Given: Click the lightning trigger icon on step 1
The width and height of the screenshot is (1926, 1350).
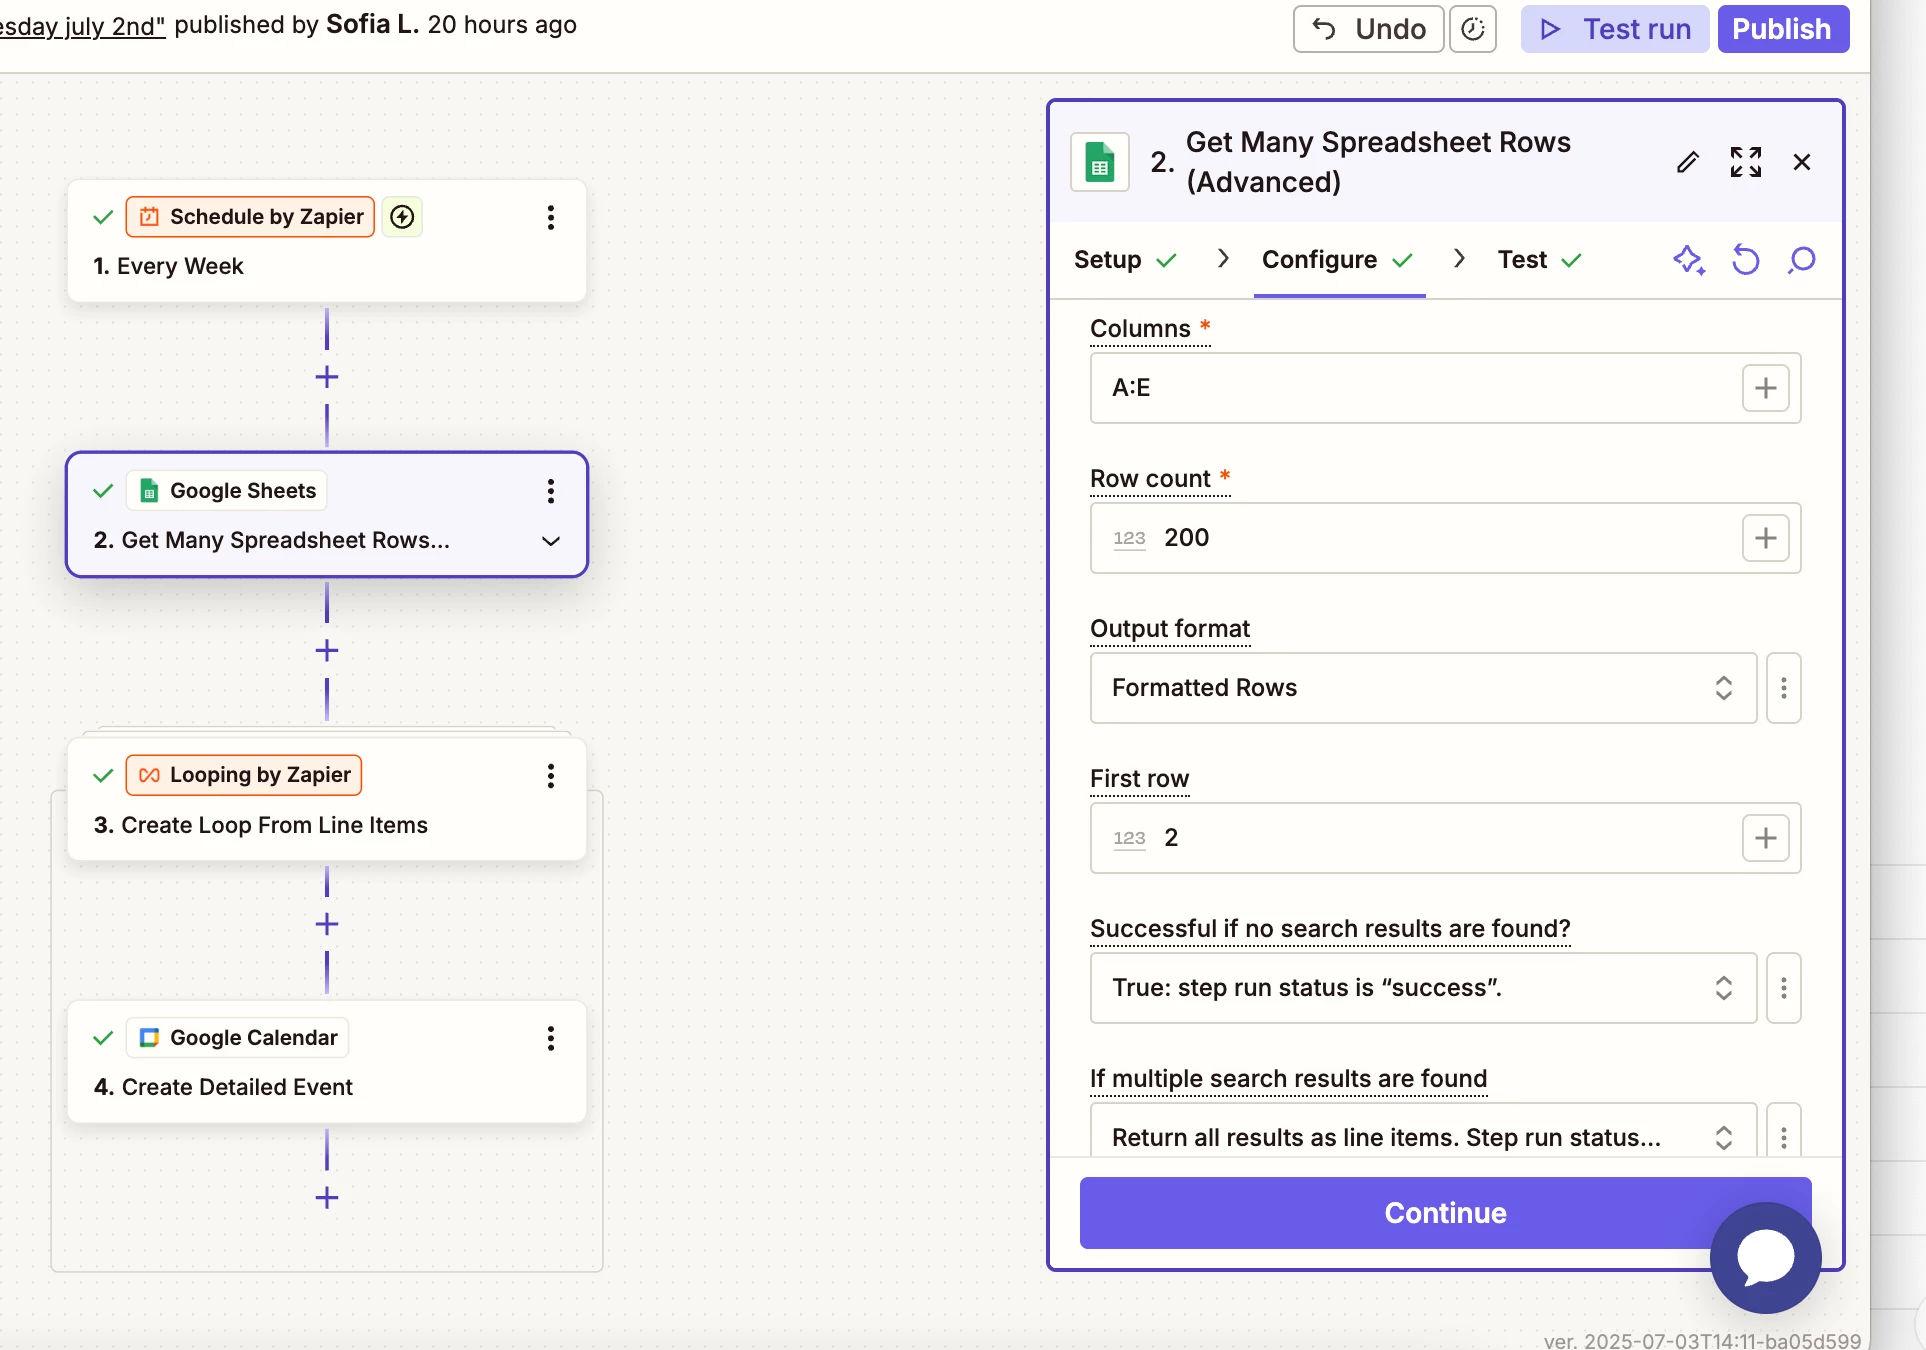Looking at the screenshot, I should click(402, 217).
